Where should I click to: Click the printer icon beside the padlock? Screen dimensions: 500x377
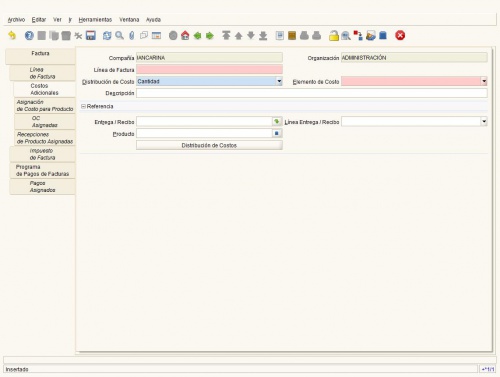point(317,35)
